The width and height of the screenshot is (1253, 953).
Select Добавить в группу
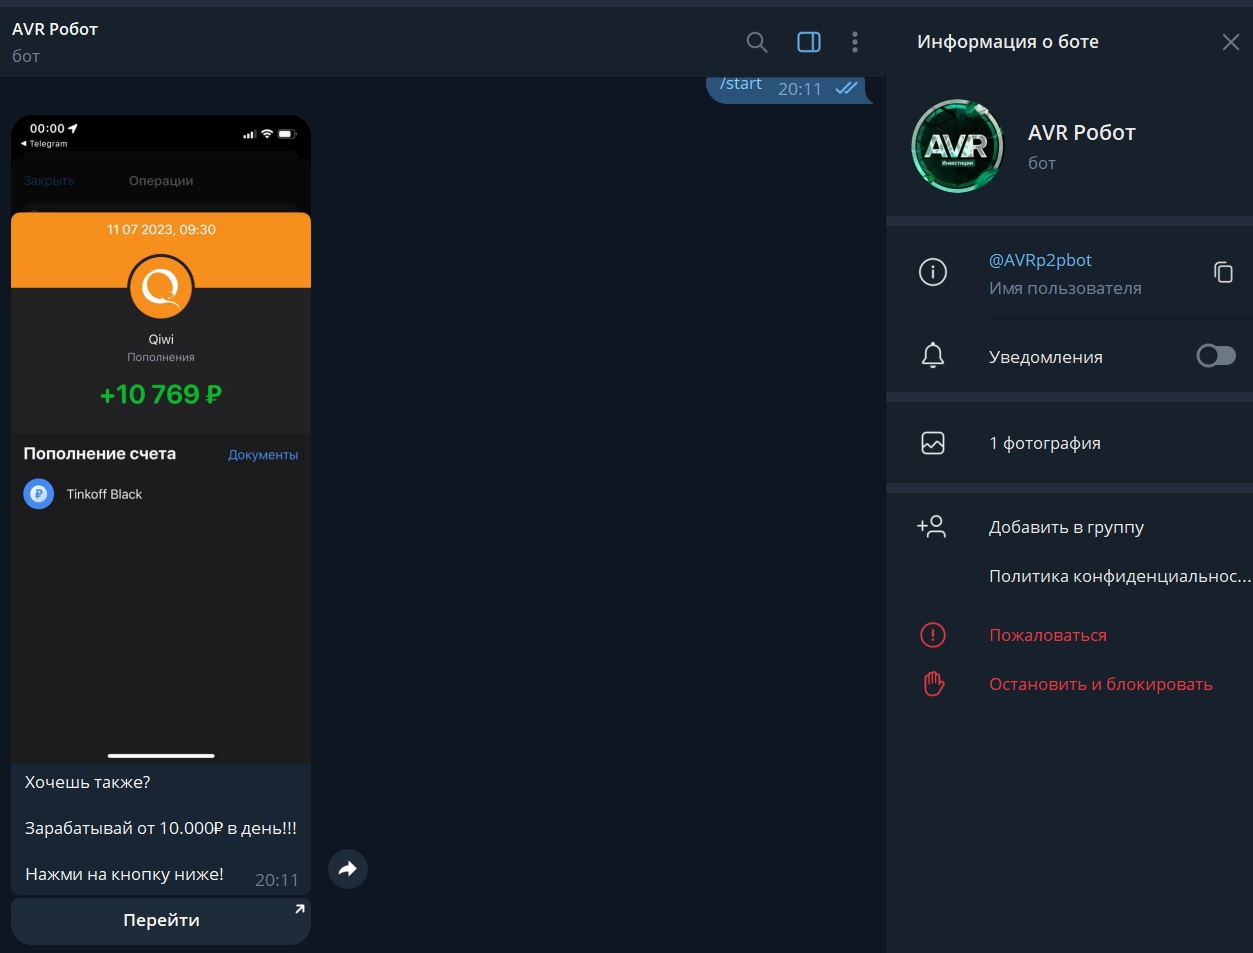point(1066,527)
